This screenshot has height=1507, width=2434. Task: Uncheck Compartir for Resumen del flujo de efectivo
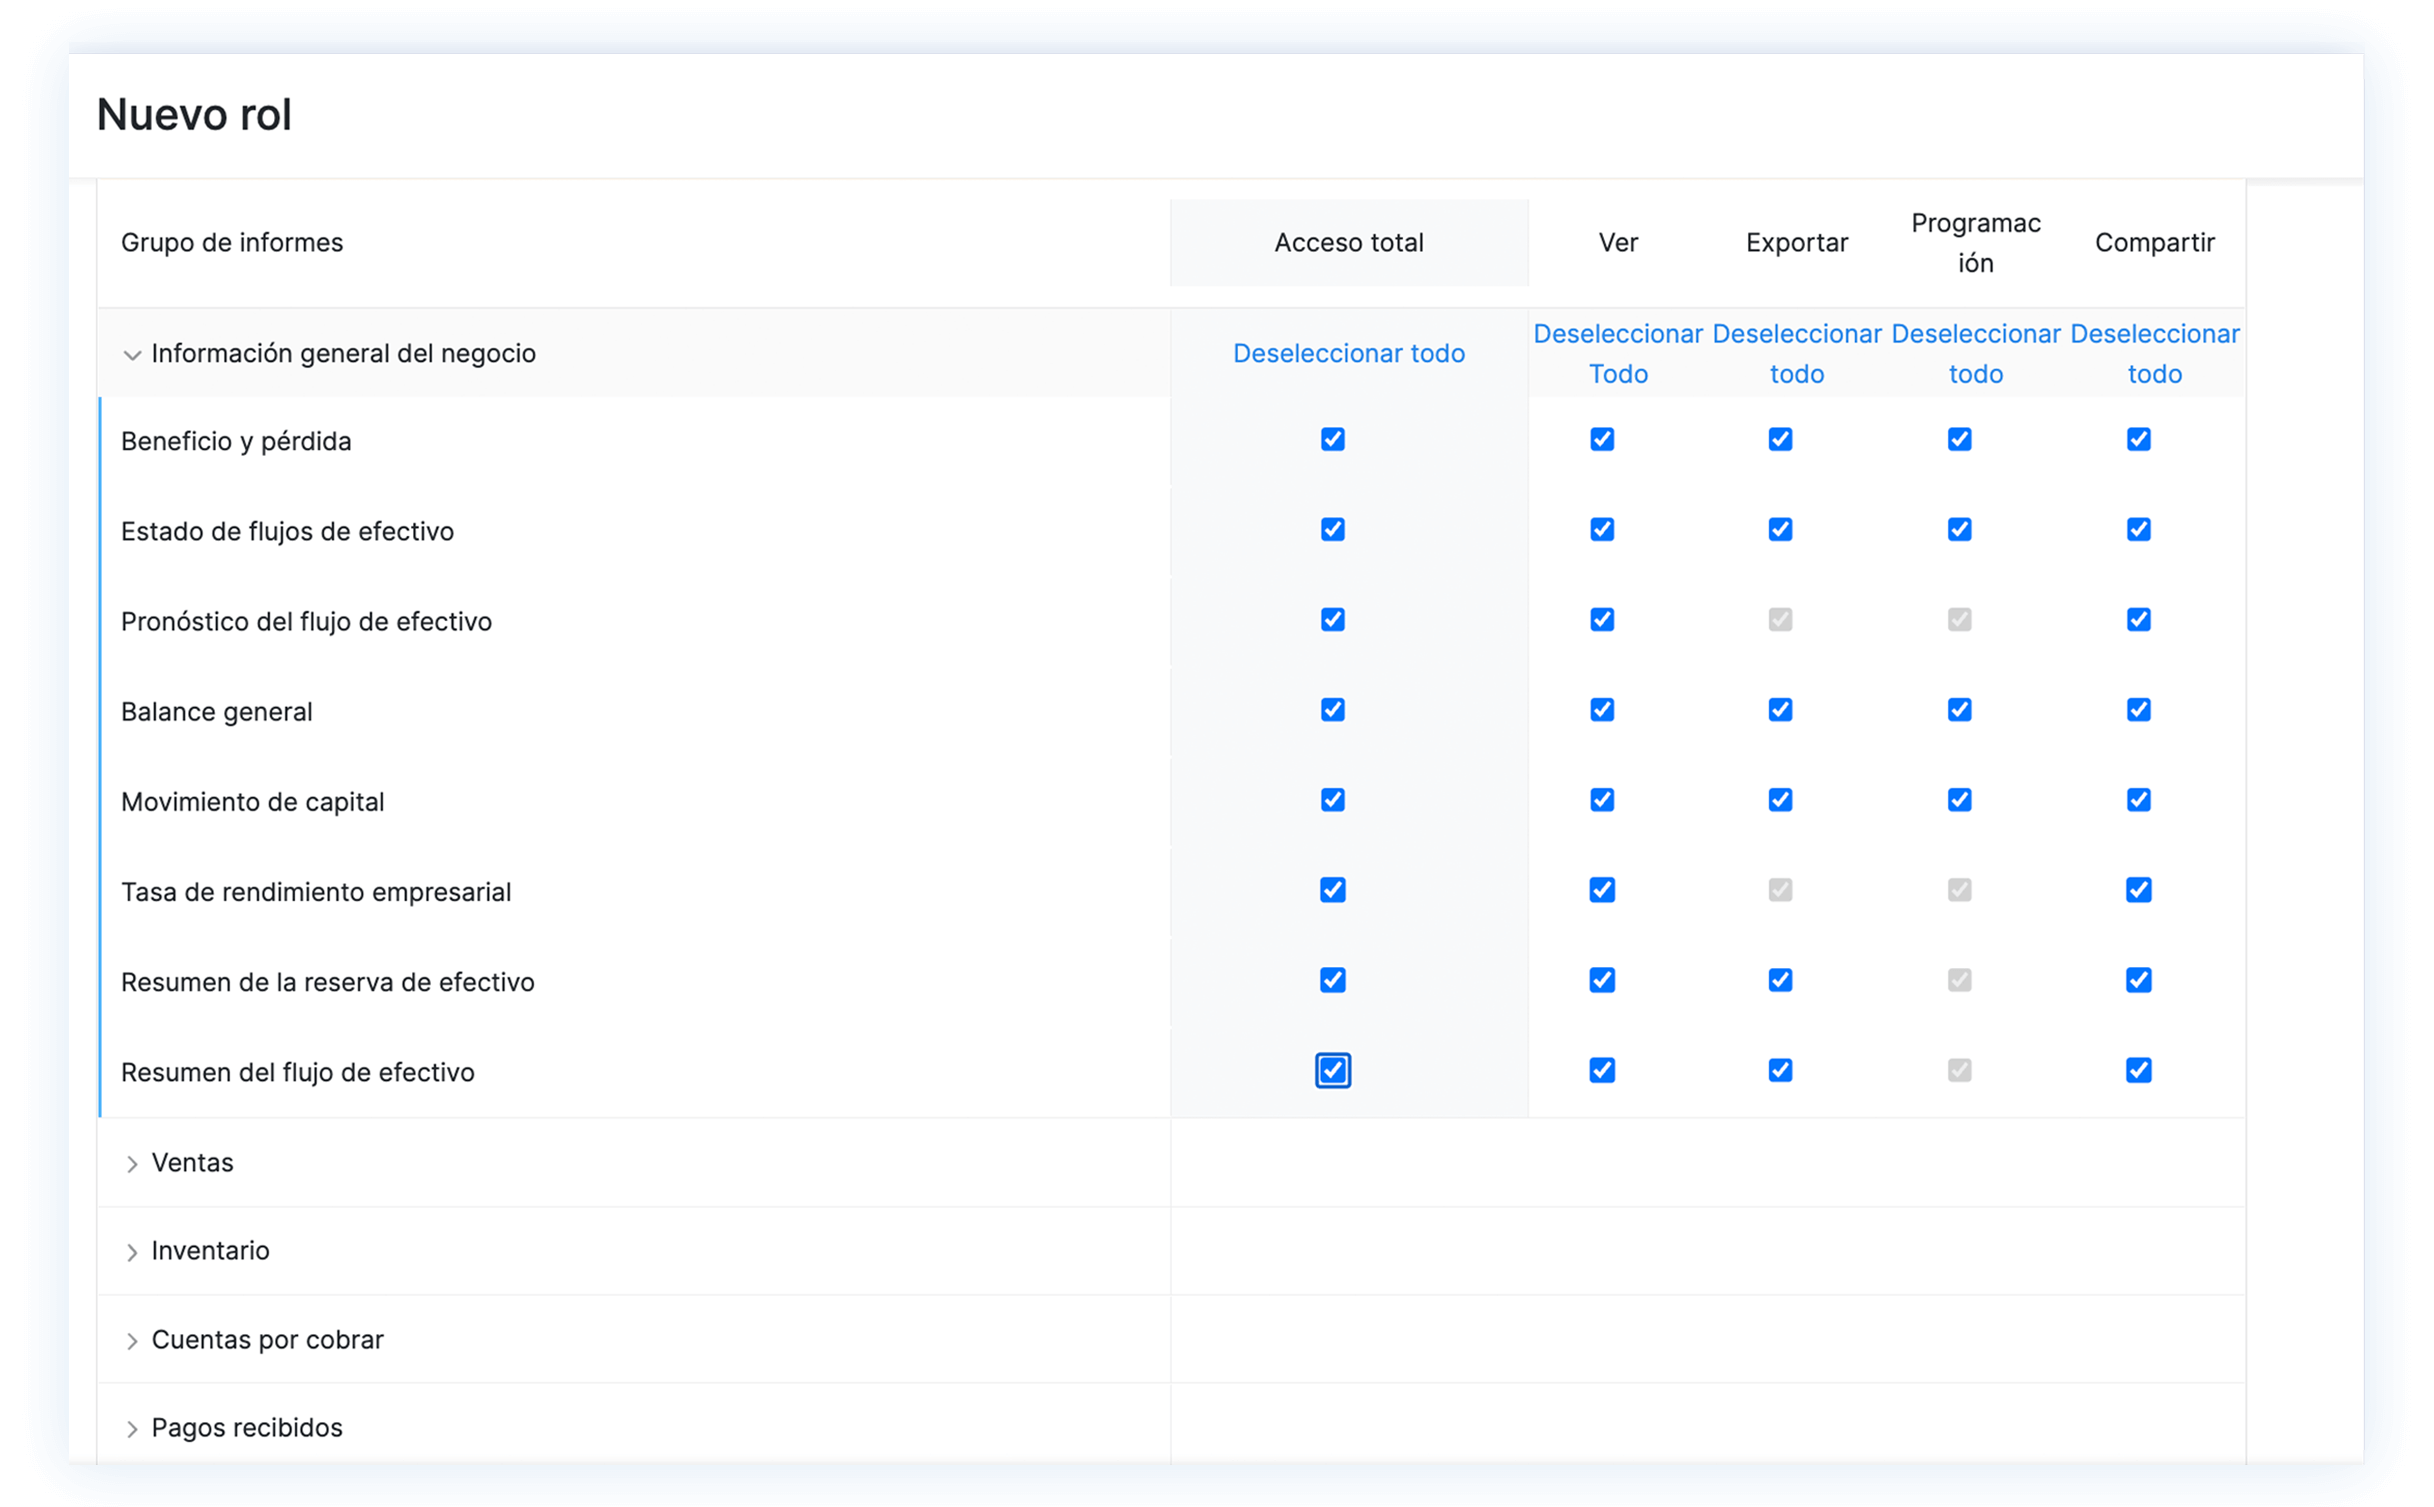point(2138,1070)
